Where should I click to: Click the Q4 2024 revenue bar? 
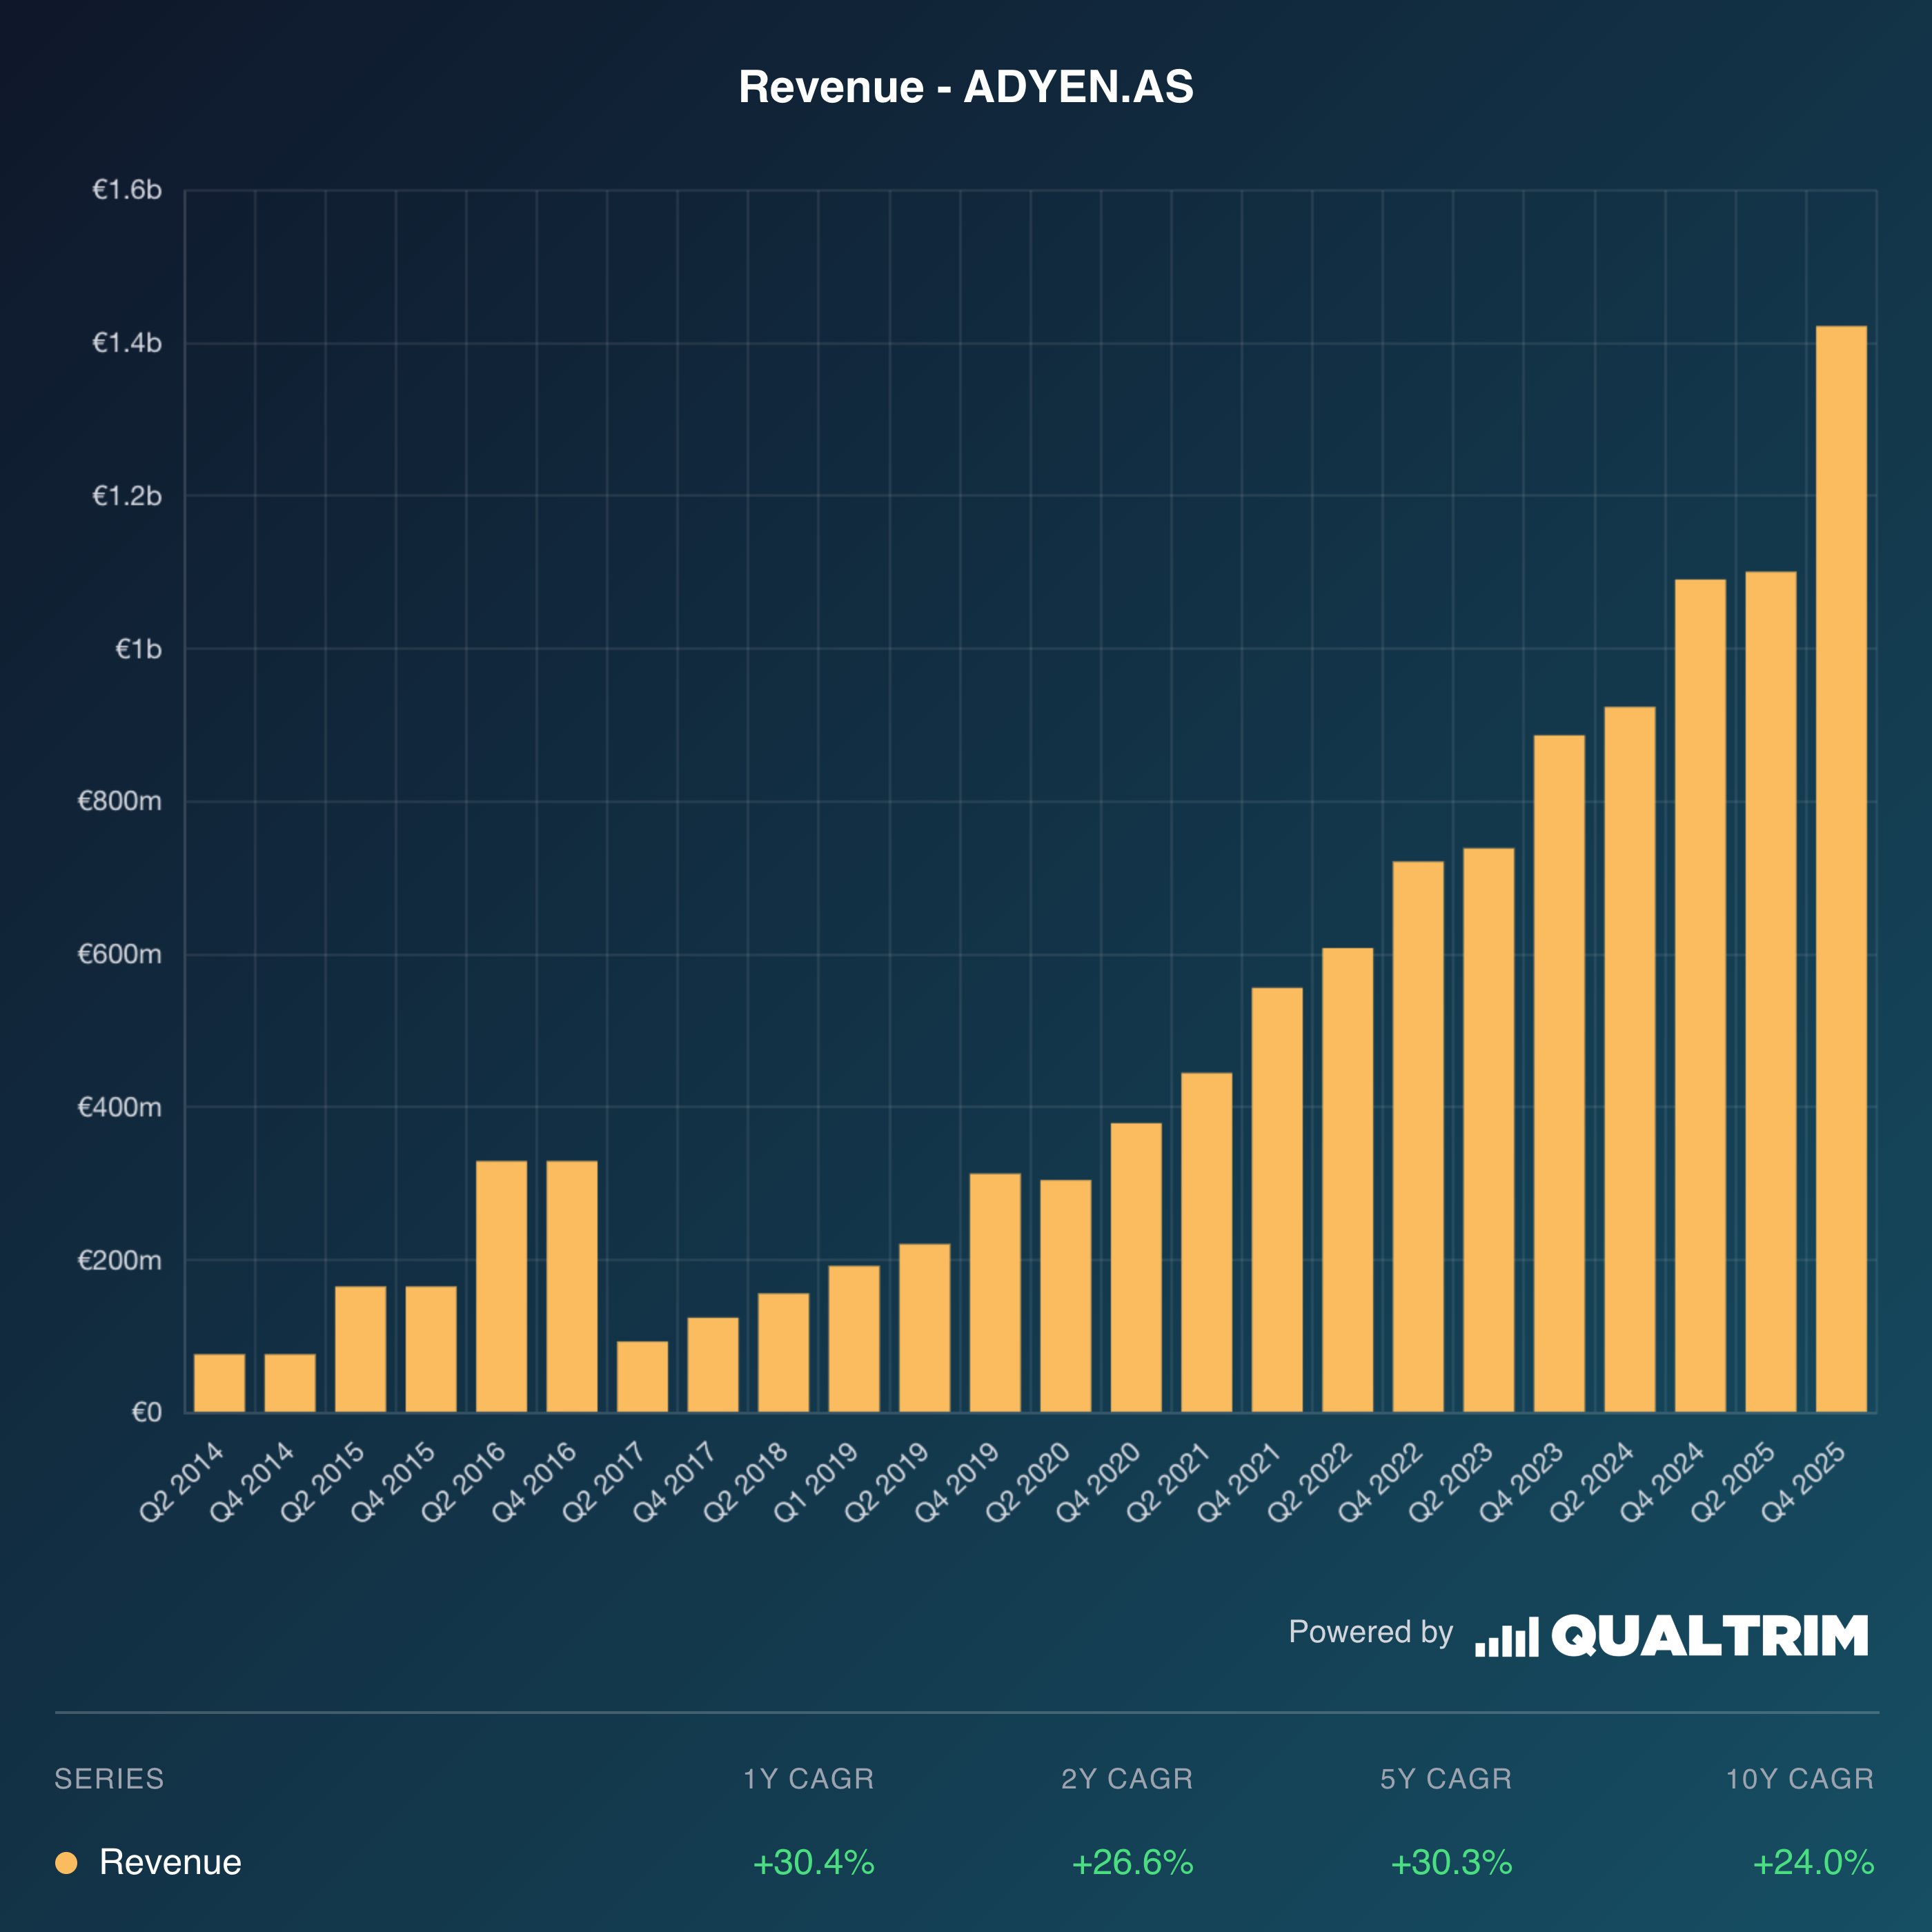point(1700,996)
